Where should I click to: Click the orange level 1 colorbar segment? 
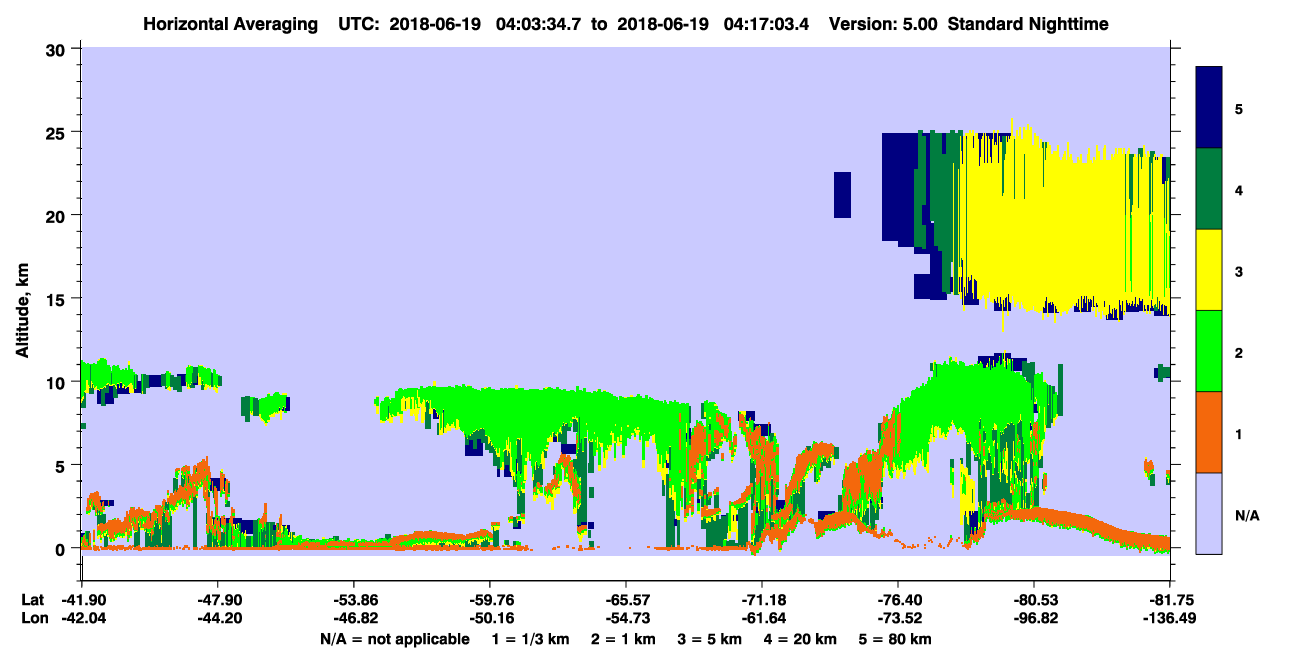point(1209,432)
